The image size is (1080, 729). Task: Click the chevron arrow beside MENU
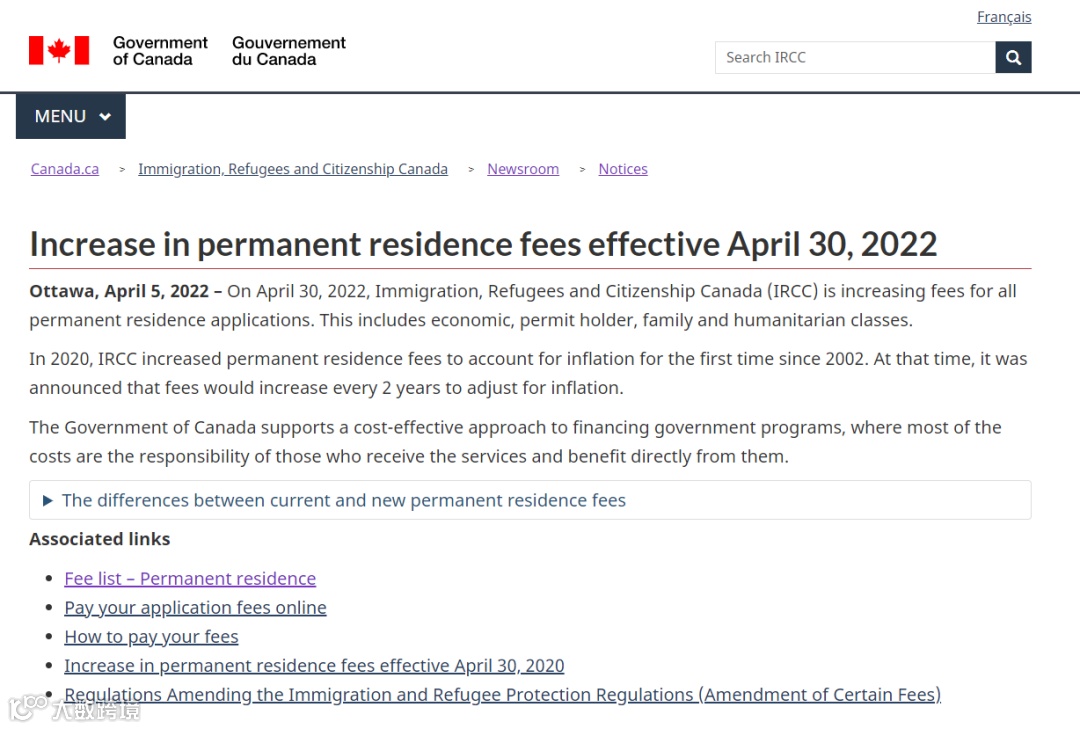(105, 116)
